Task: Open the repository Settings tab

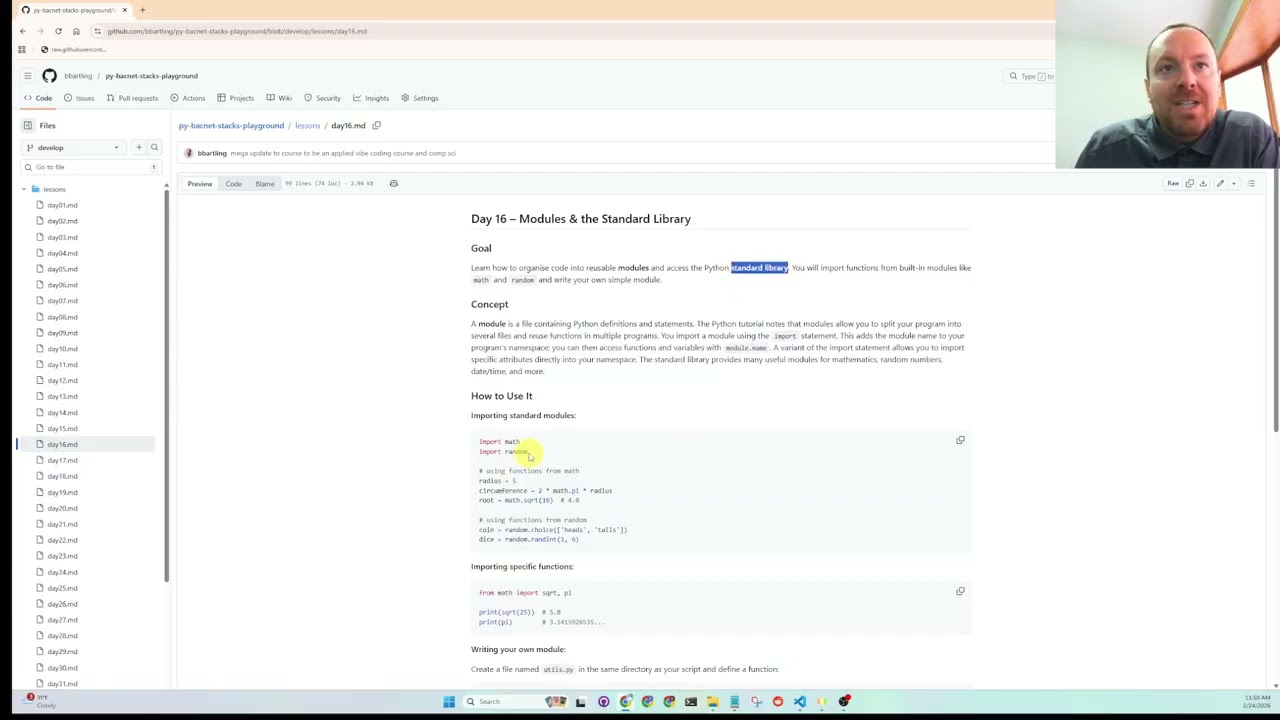Action: point(420,98)
